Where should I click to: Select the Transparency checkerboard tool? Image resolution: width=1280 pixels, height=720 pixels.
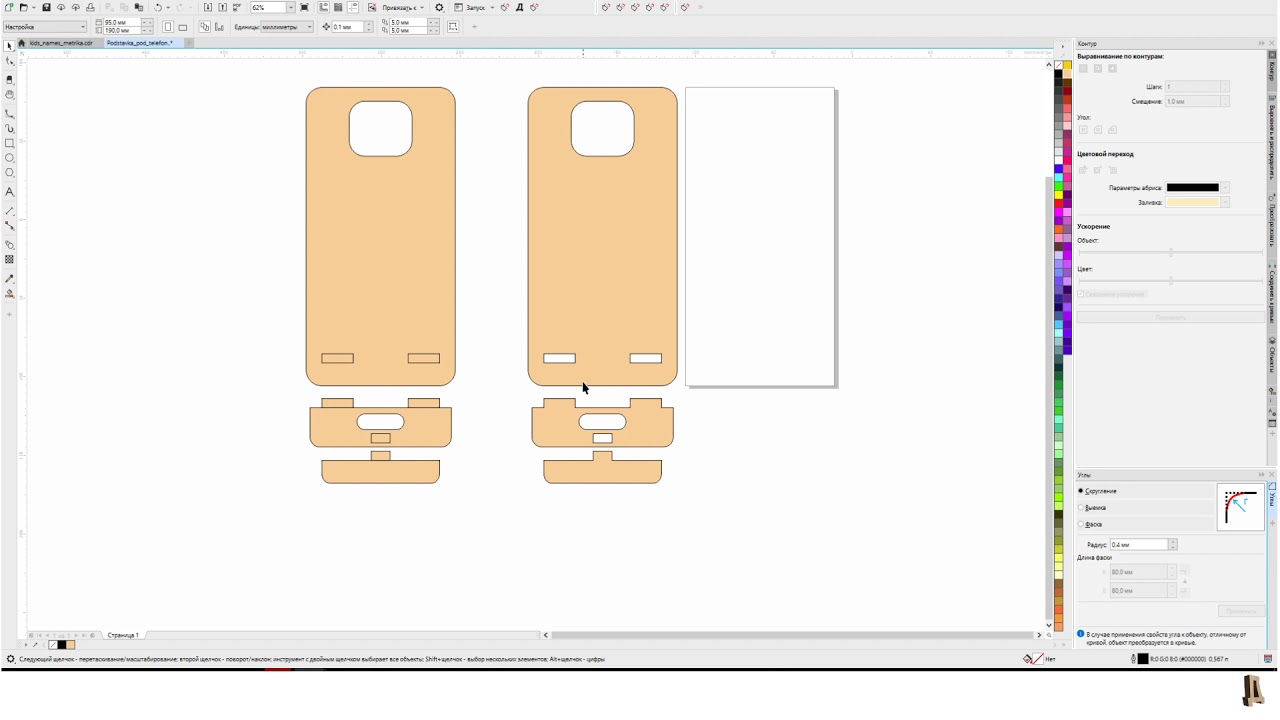tap(10, 259)
